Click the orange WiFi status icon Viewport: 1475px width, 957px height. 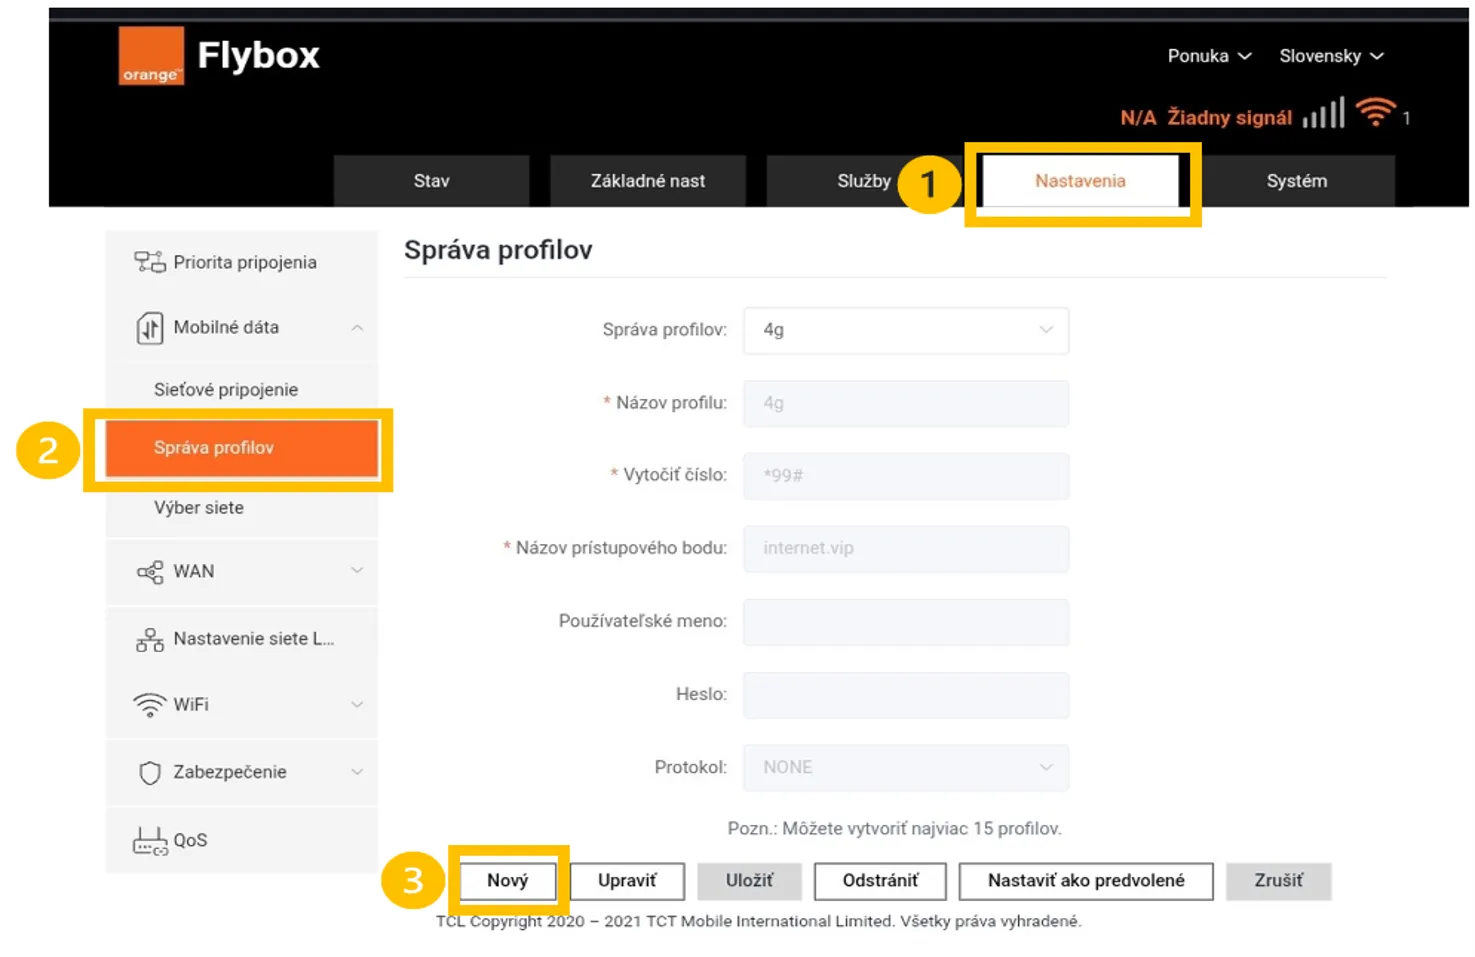point(1376,112)
